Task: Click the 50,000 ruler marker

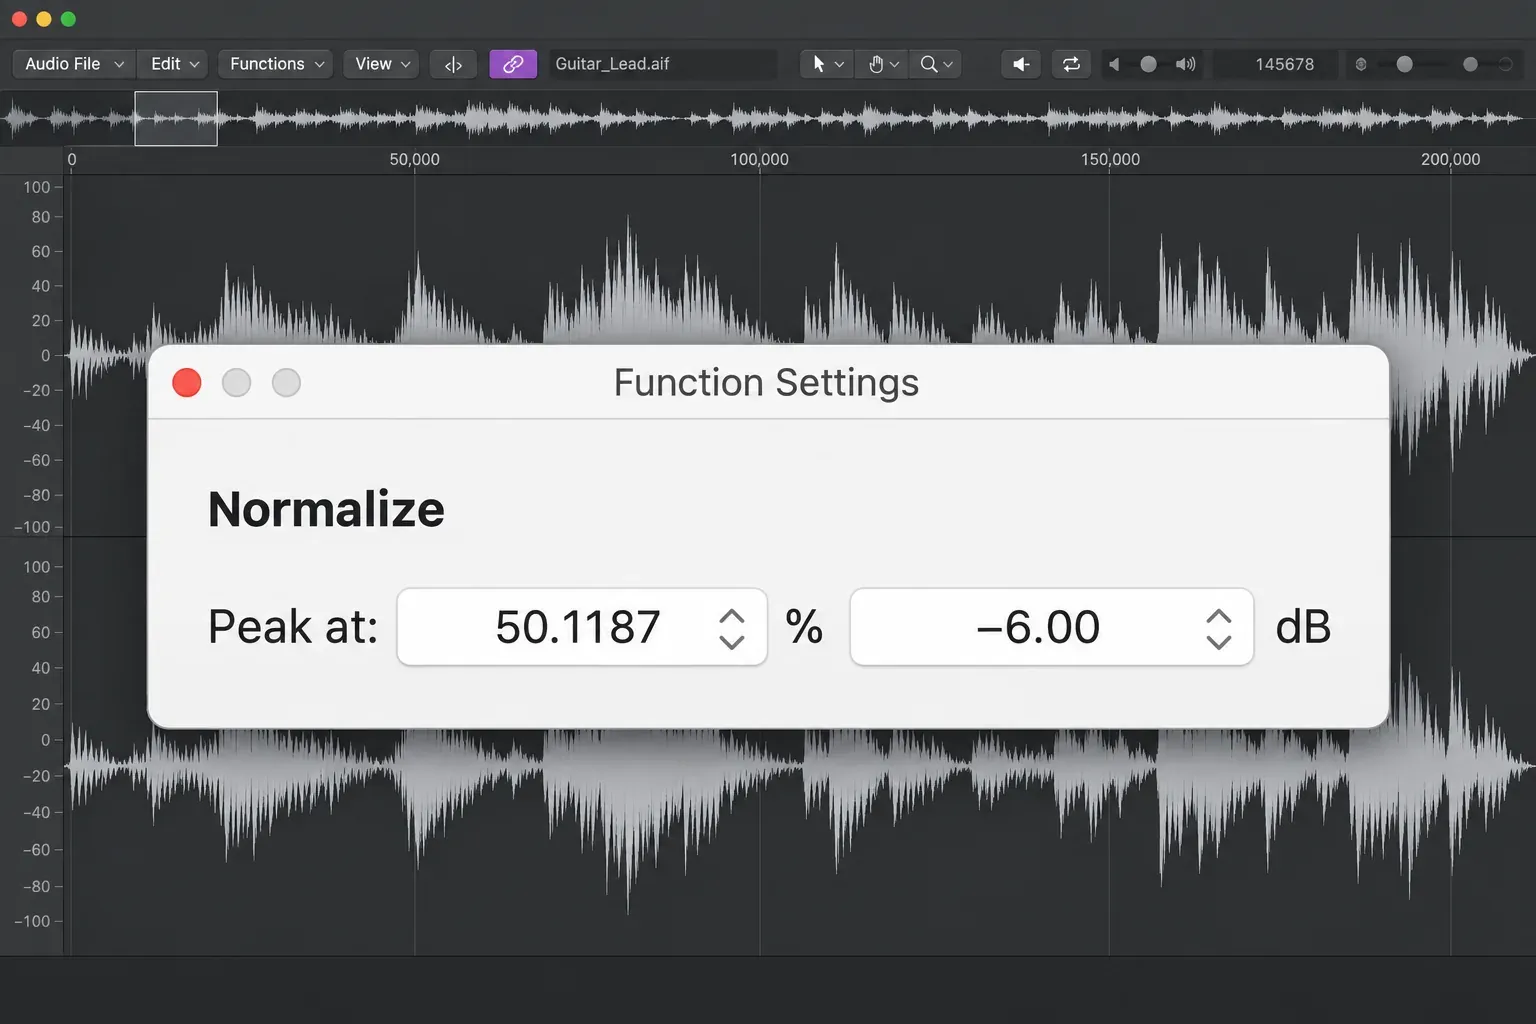Action: click(x=414, y=159)
